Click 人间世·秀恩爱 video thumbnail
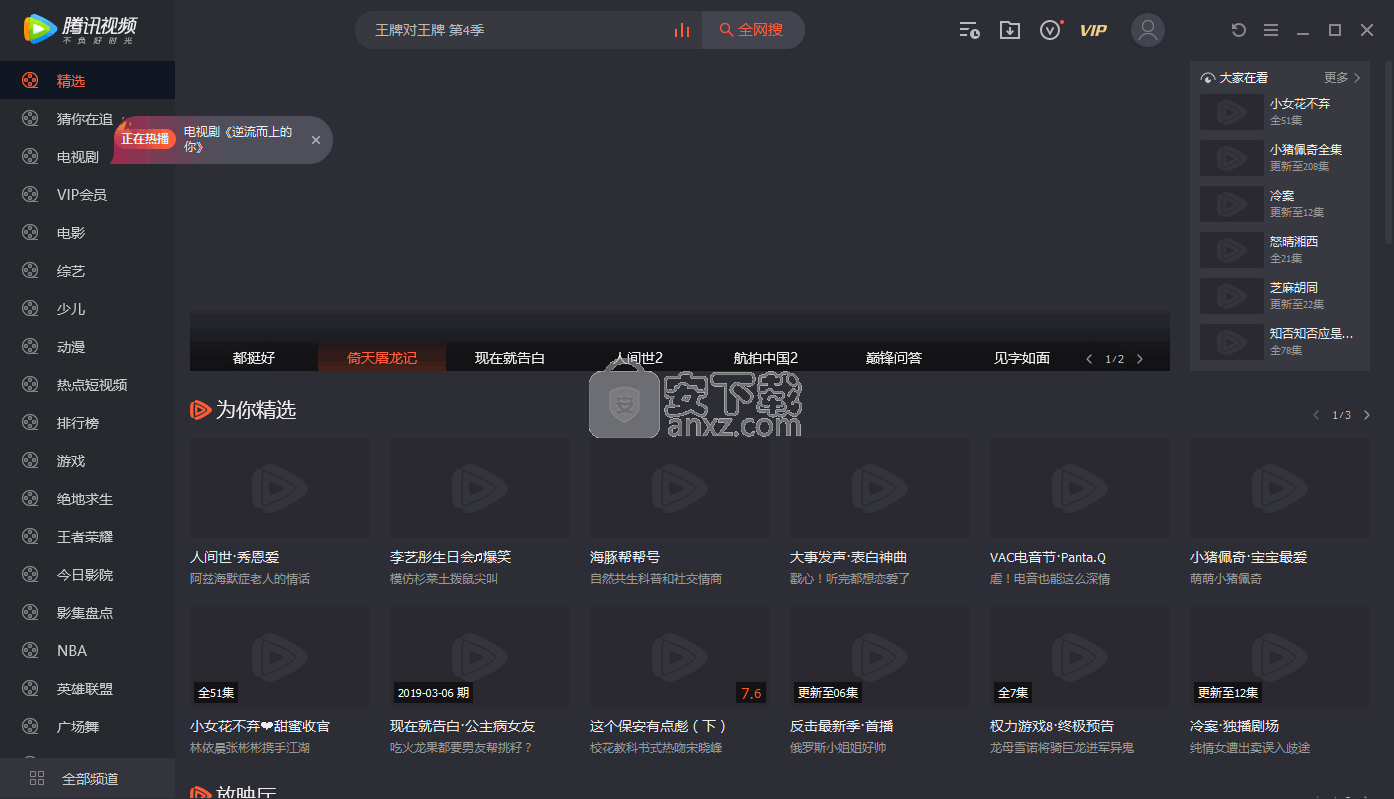The image size is (1394, 799). click(x=280, y=488)
